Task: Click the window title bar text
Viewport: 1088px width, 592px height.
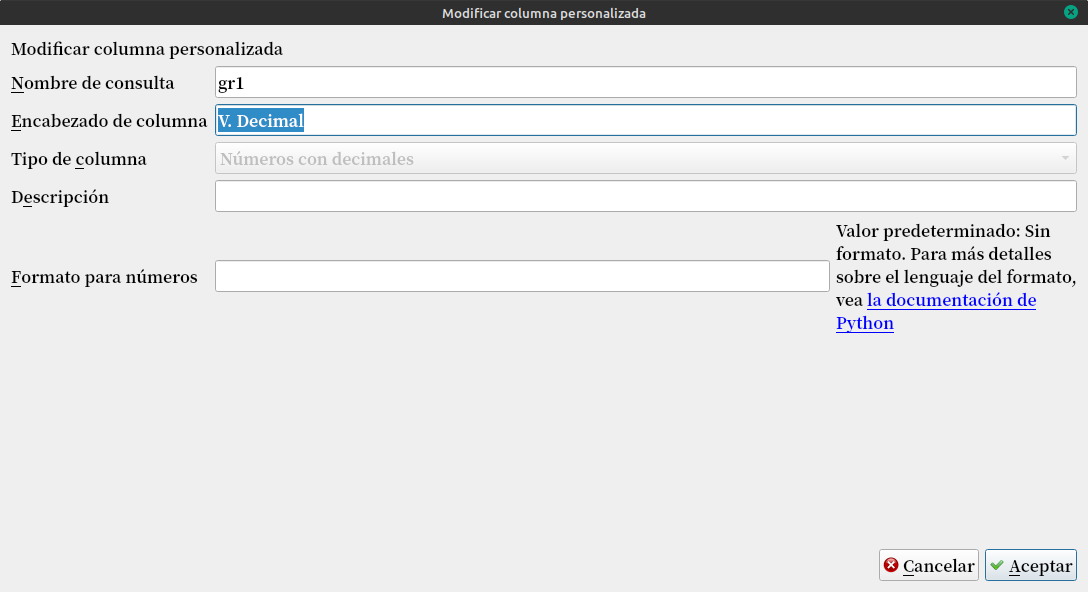Action: point(544,13)
